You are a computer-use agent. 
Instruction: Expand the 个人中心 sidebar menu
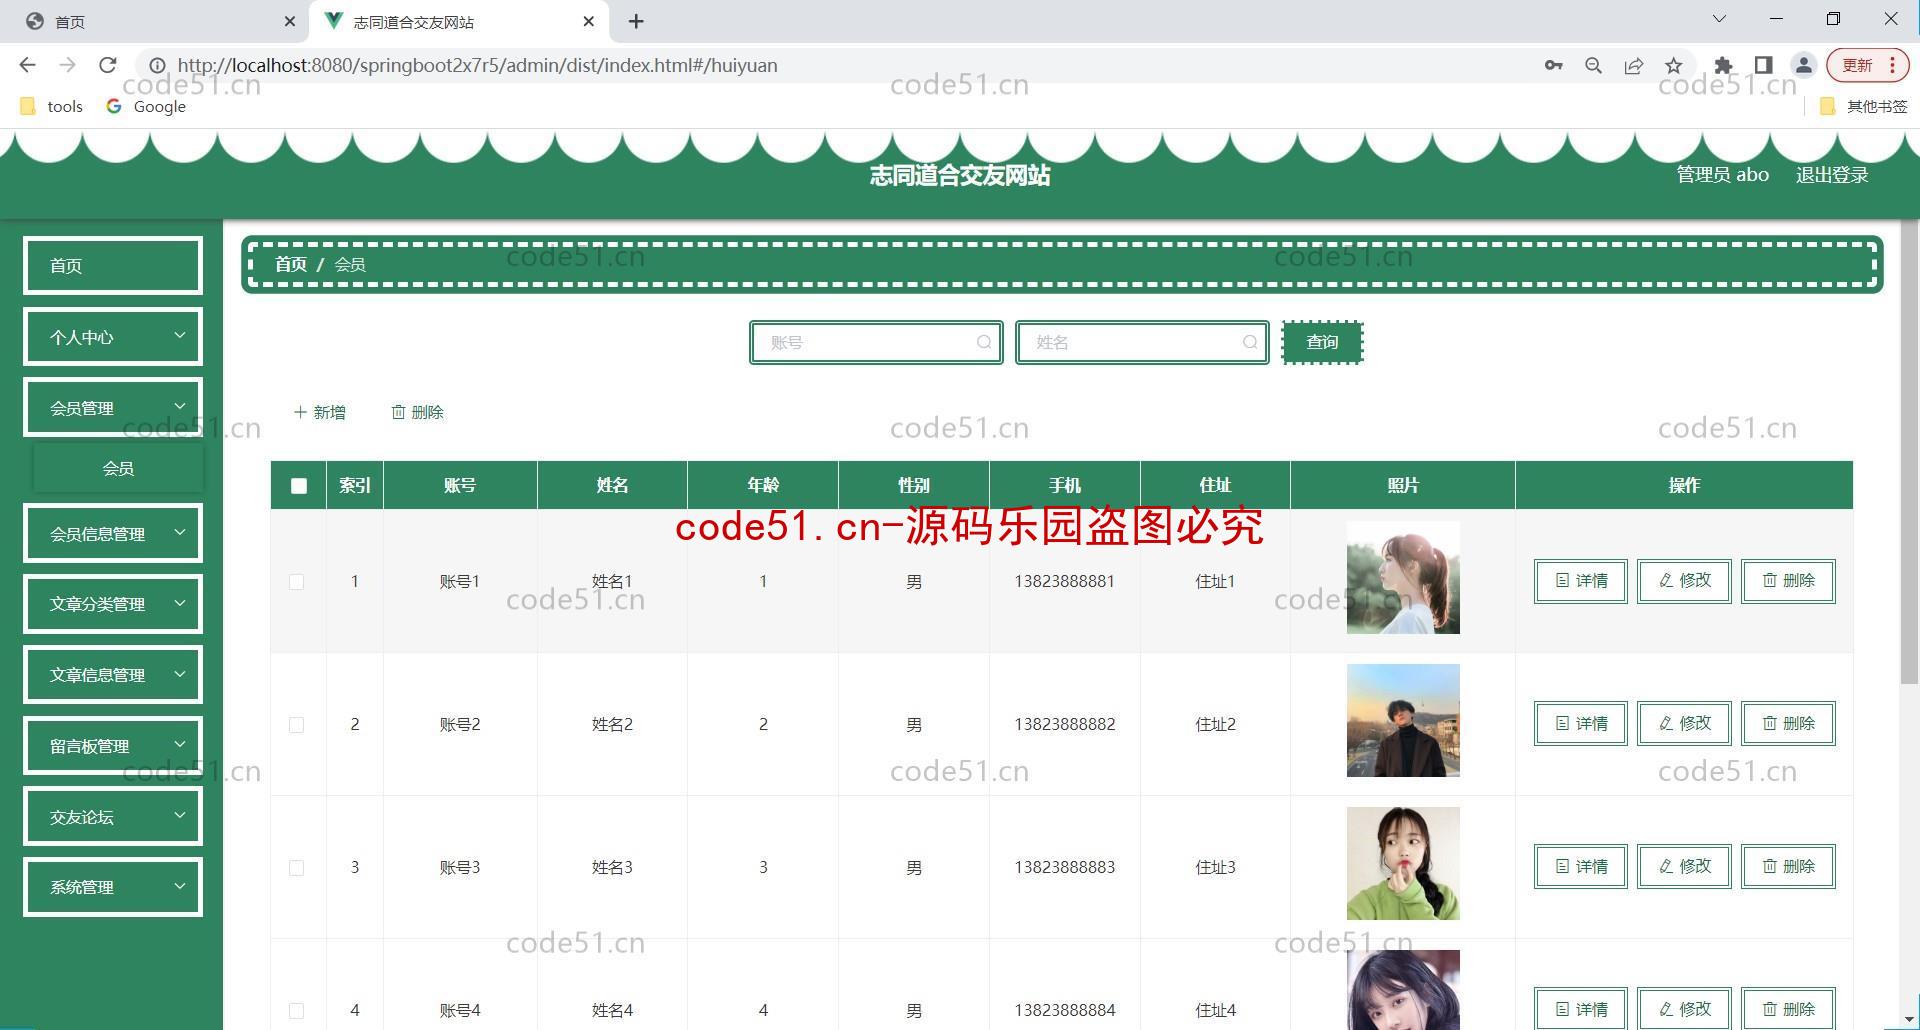pyautogui.click(x=113, y=337)
